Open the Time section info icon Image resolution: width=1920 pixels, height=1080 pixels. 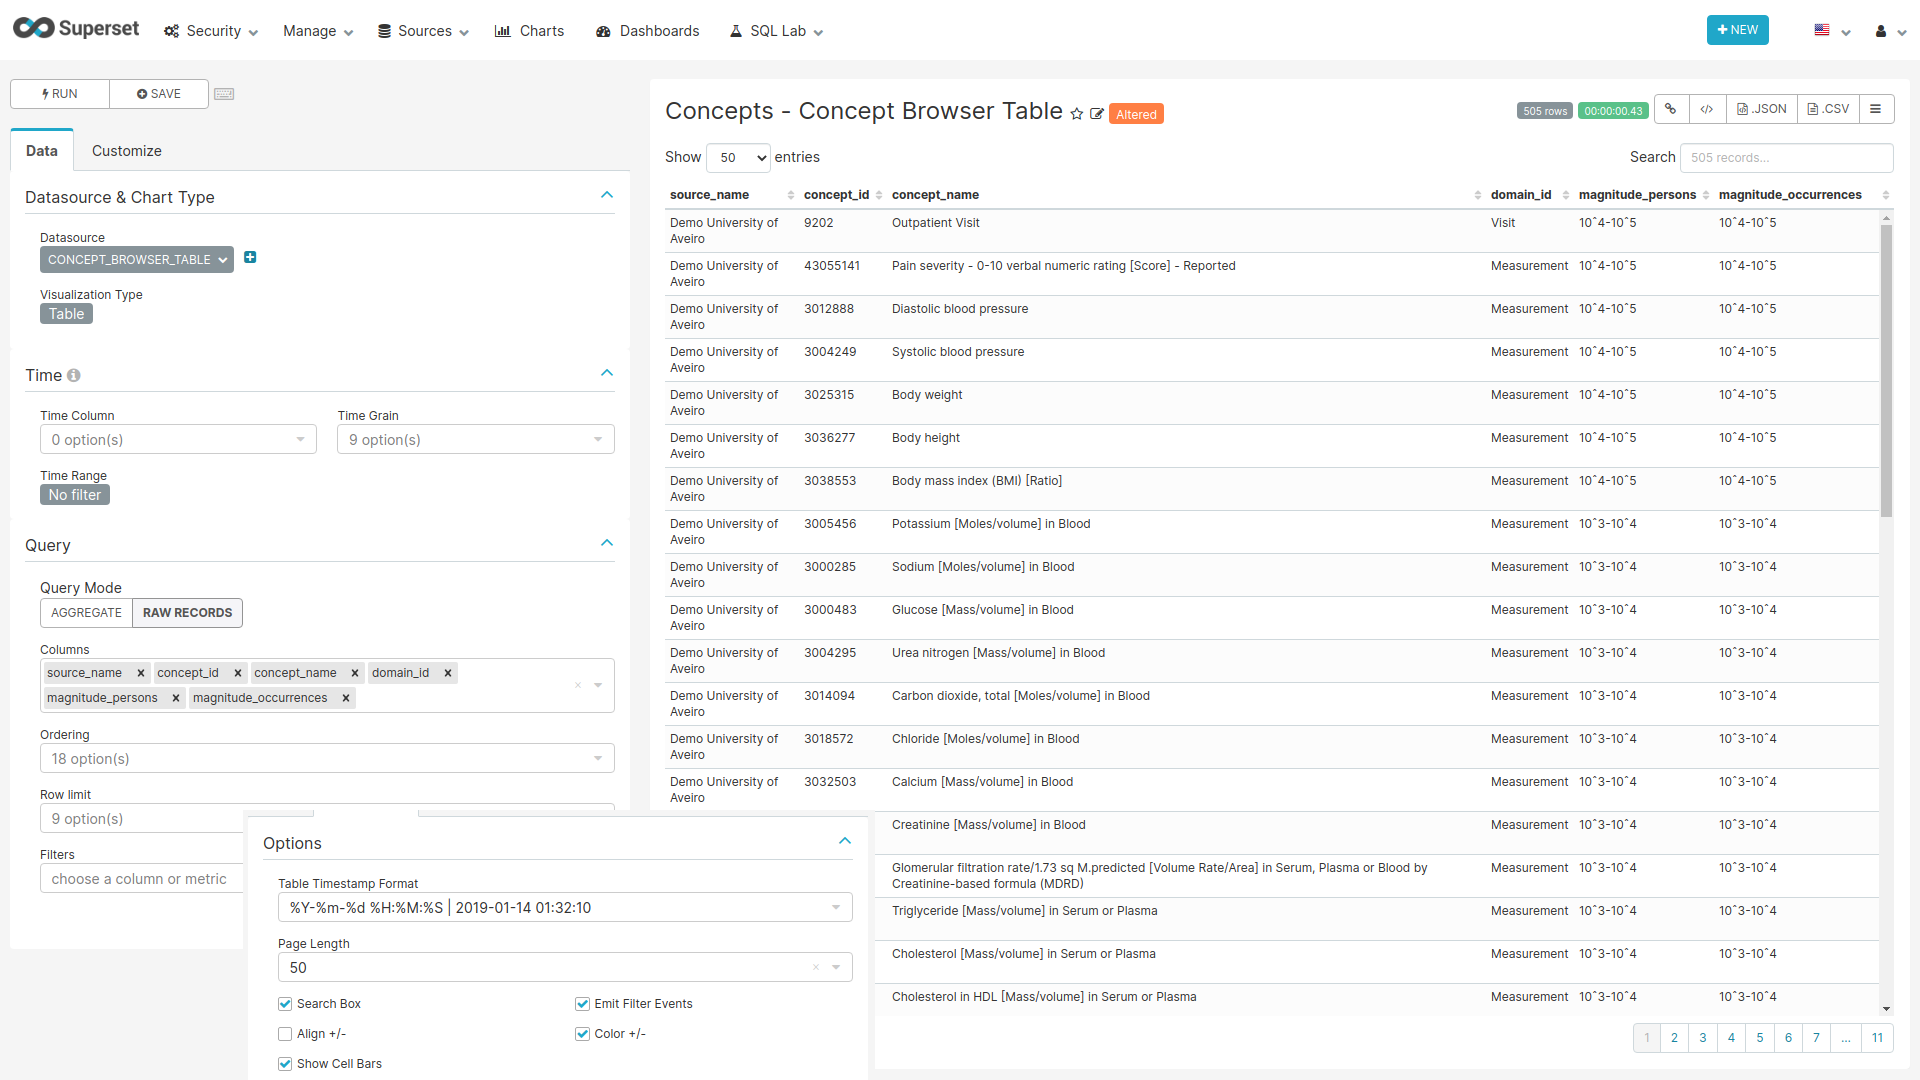tap(74, 375)
